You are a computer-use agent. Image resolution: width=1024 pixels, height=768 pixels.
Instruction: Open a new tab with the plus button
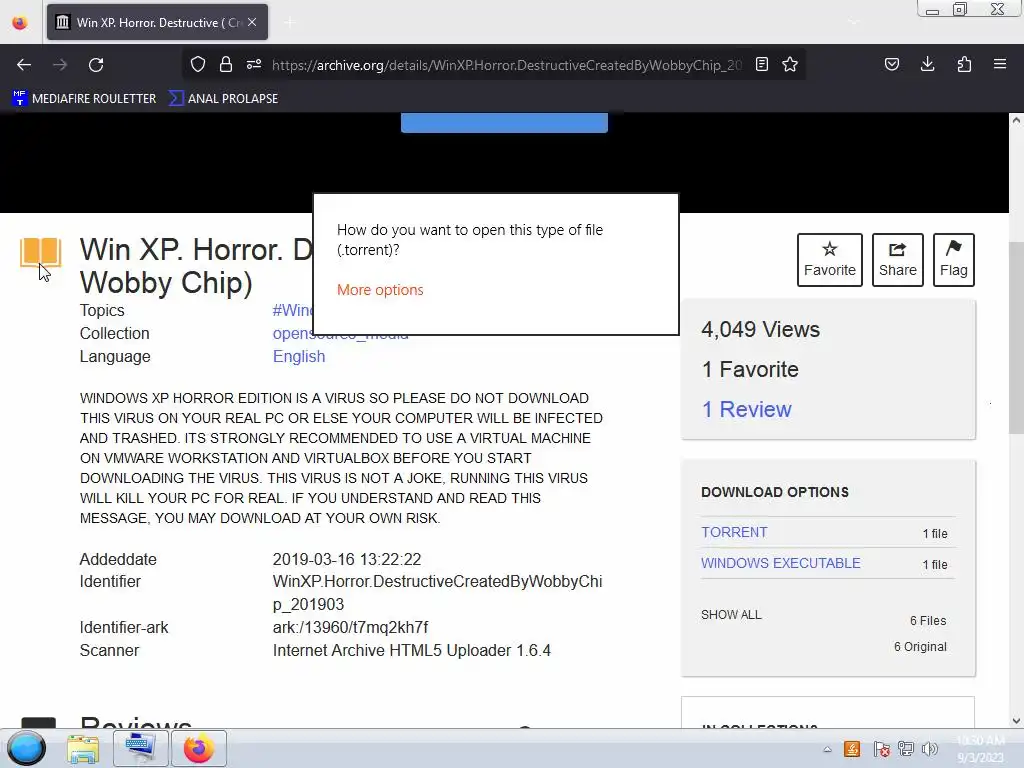(x=290, y=23)
